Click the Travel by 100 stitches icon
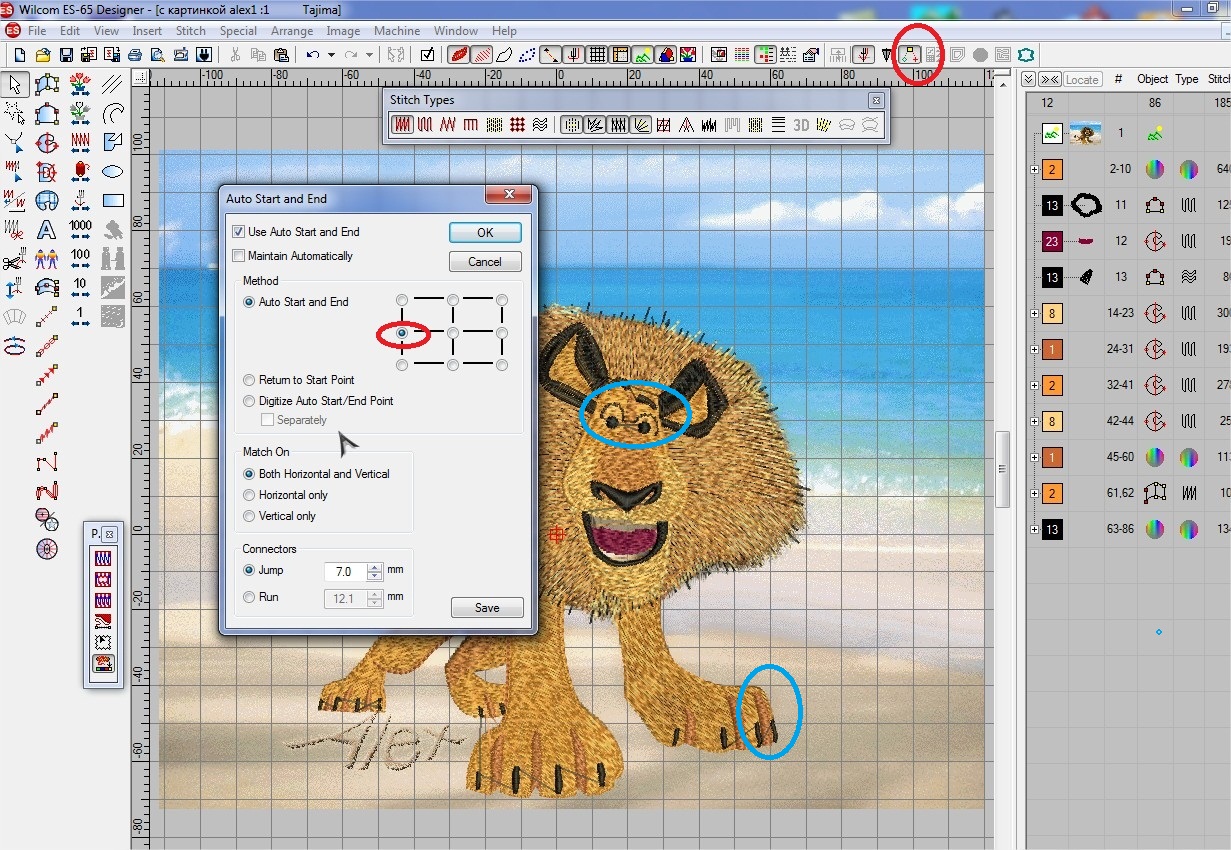1231x850 pixels. click(x=81, y=259)
